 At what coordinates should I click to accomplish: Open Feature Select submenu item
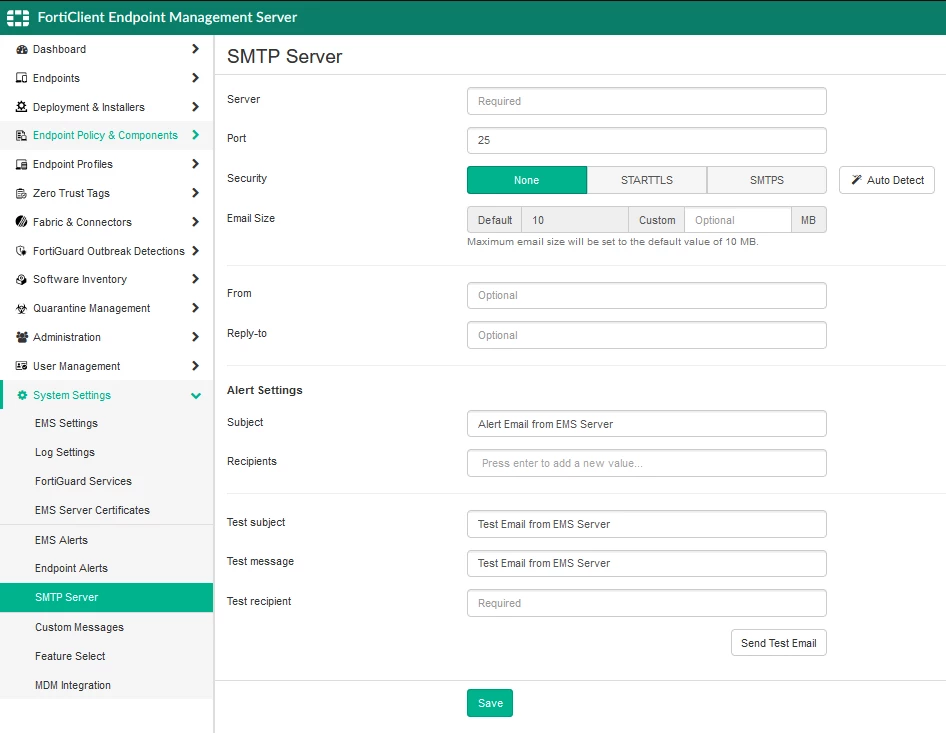pyautogui.click(x=106, y=656)
